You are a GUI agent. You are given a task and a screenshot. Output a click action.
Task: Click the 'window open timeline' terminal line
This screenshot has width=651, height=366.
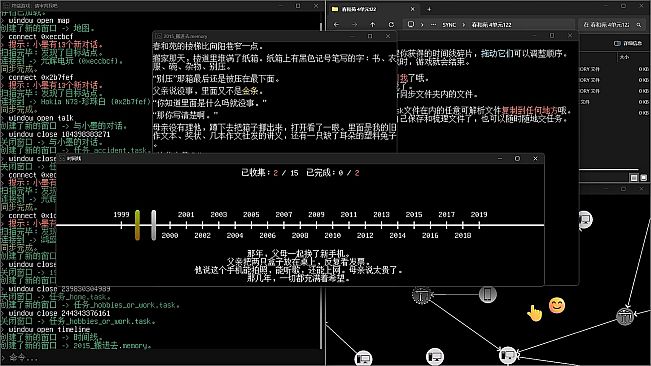coord(49,329)
